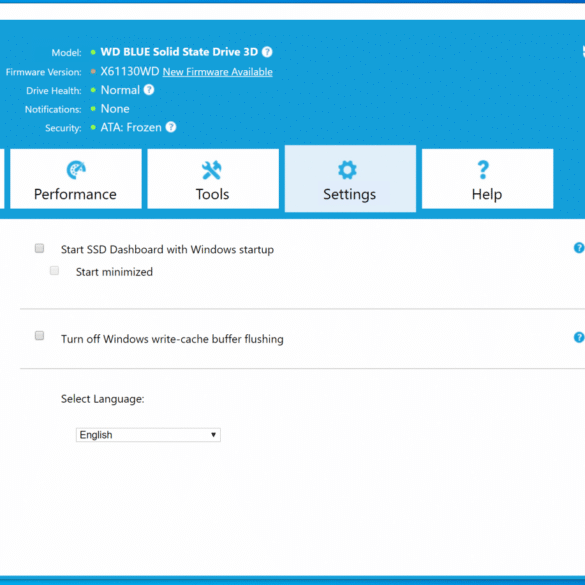This screenshot has width=585, height=585.
Task: Go to the Help tab
Action: point(488,179)
